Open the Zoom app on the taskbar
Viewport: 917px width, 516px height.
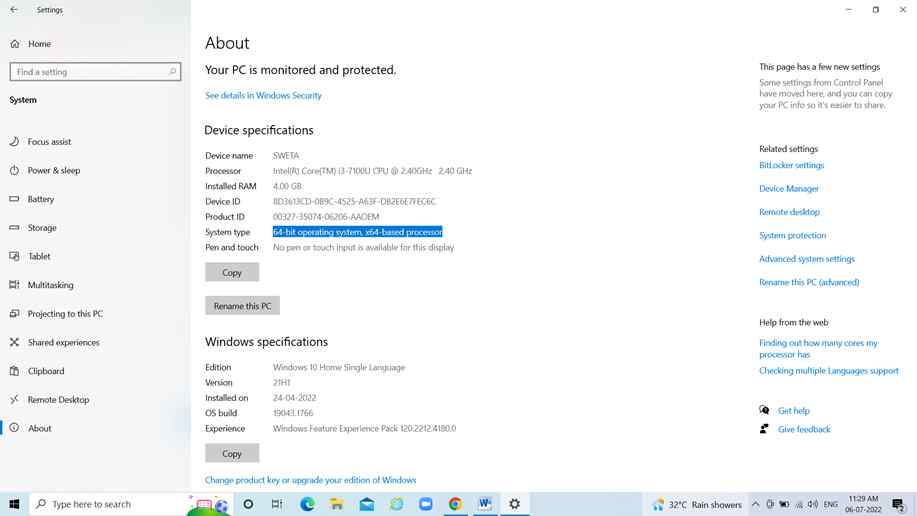[426, 504]
